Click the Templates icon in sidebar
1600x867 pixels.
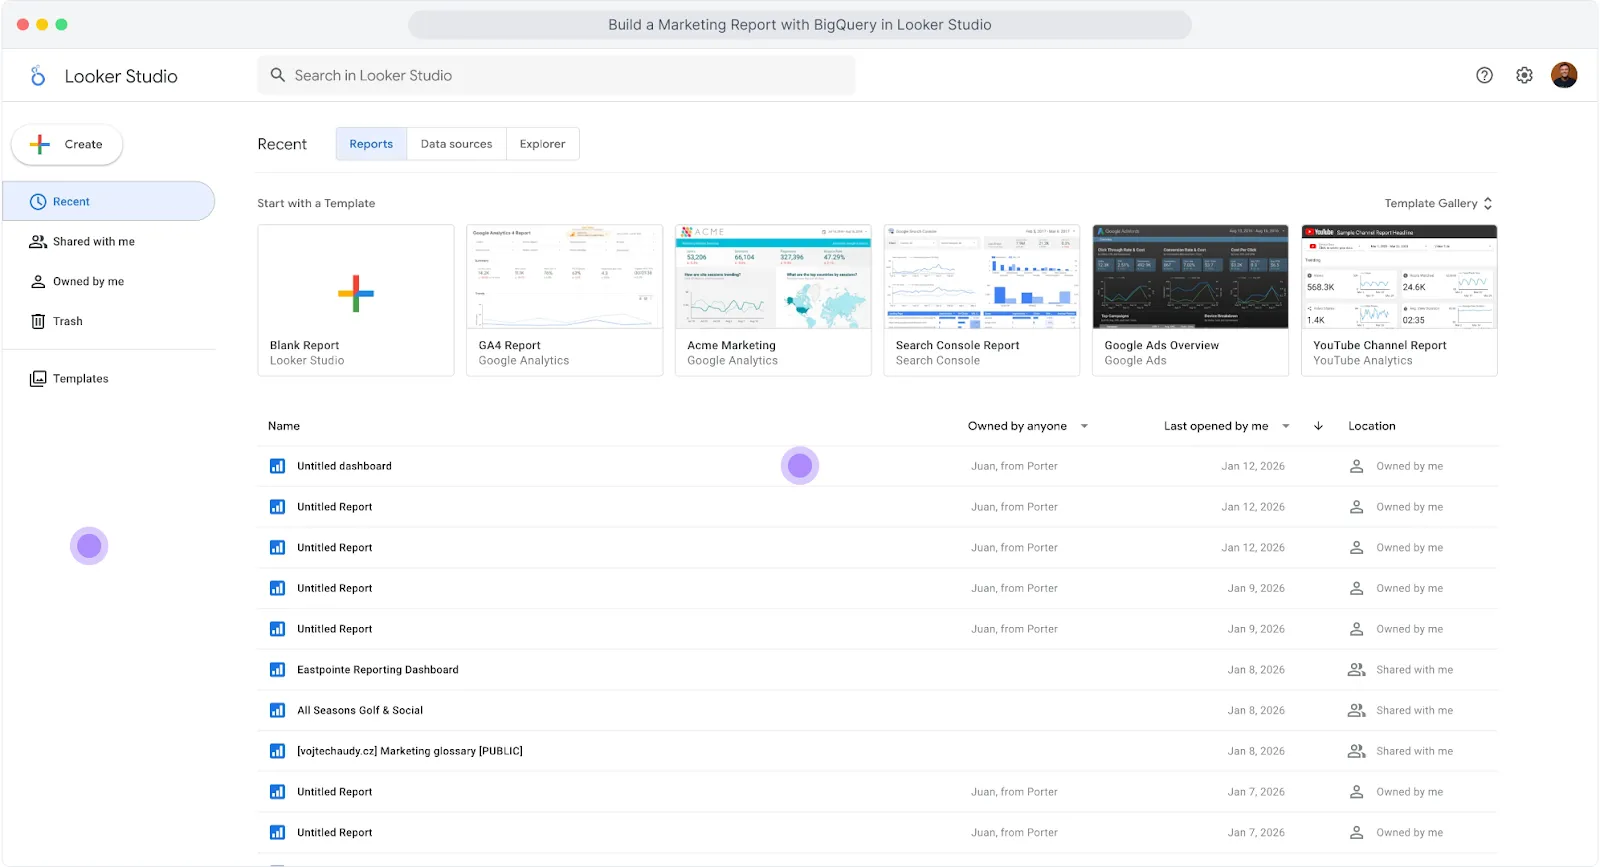(x=38, y=379)
